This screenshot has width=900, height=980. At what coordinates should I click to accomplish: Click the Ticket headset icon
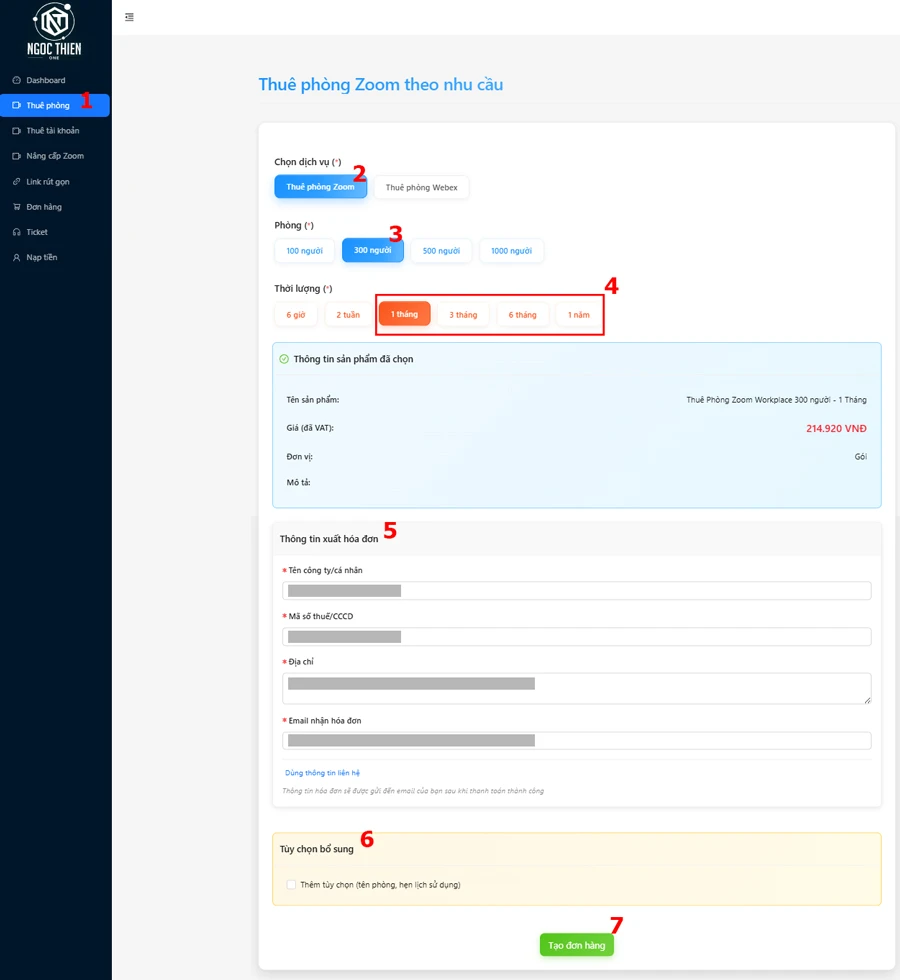pyautogui.click(x=16, y=232)
